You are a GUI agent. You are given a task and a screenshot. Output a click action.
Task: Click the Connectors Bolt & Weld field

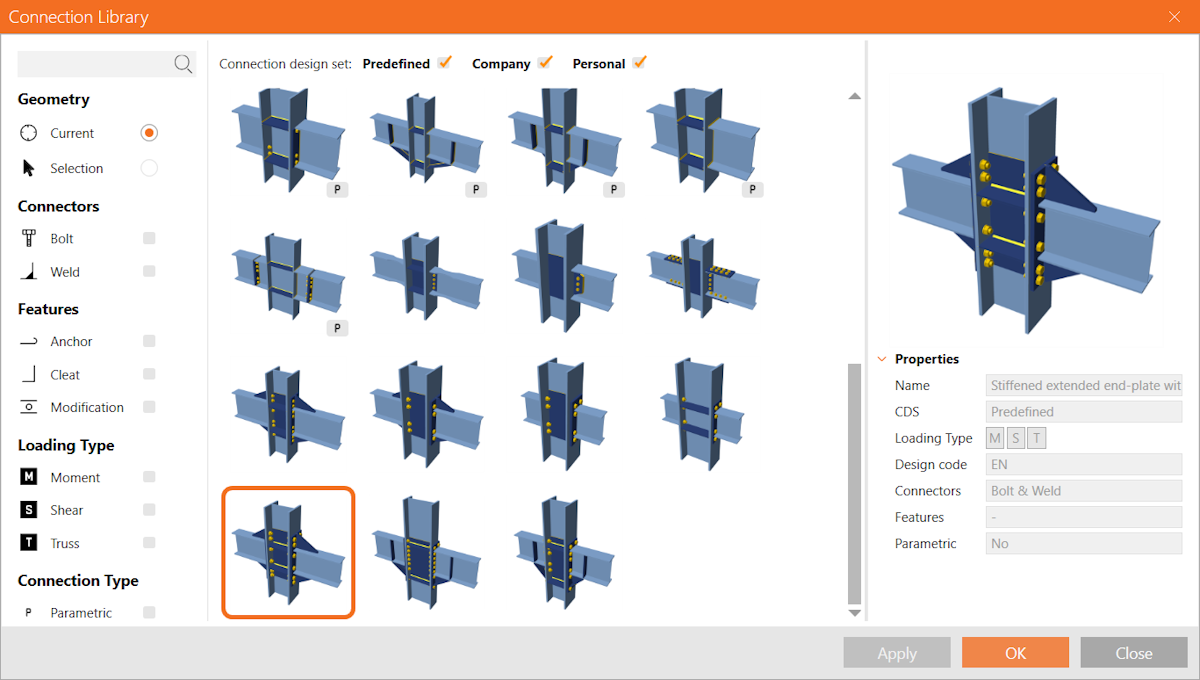[1084, 491]
